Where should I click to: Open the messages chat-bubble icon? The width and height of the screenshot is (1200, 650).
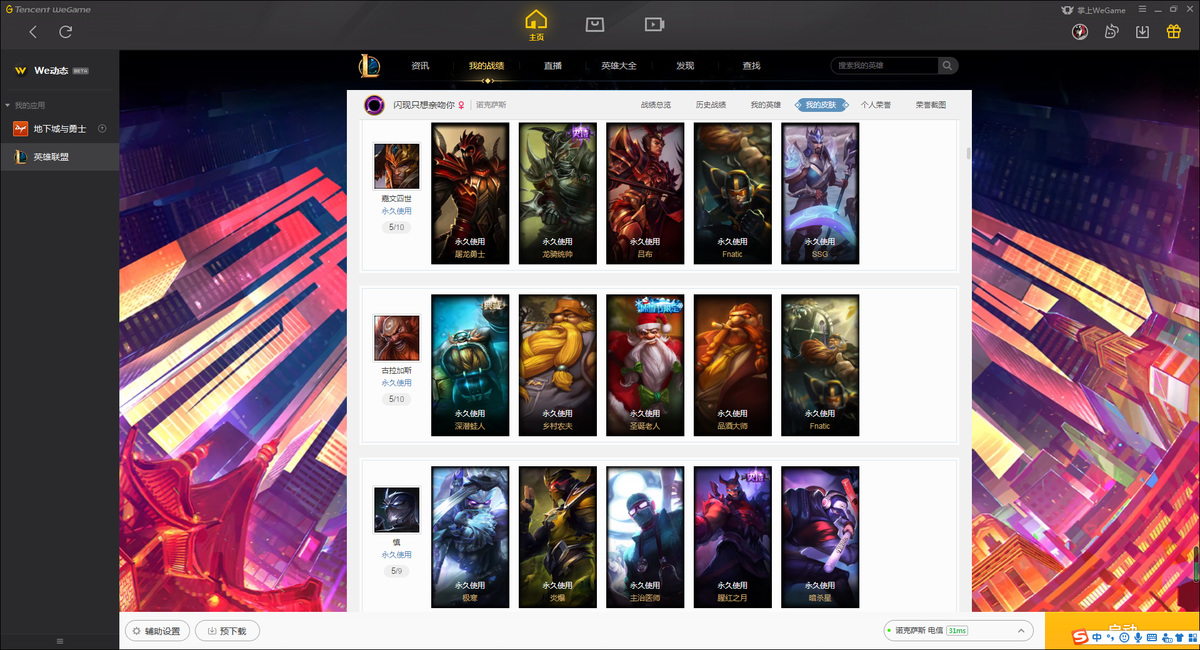[1111, 31]
